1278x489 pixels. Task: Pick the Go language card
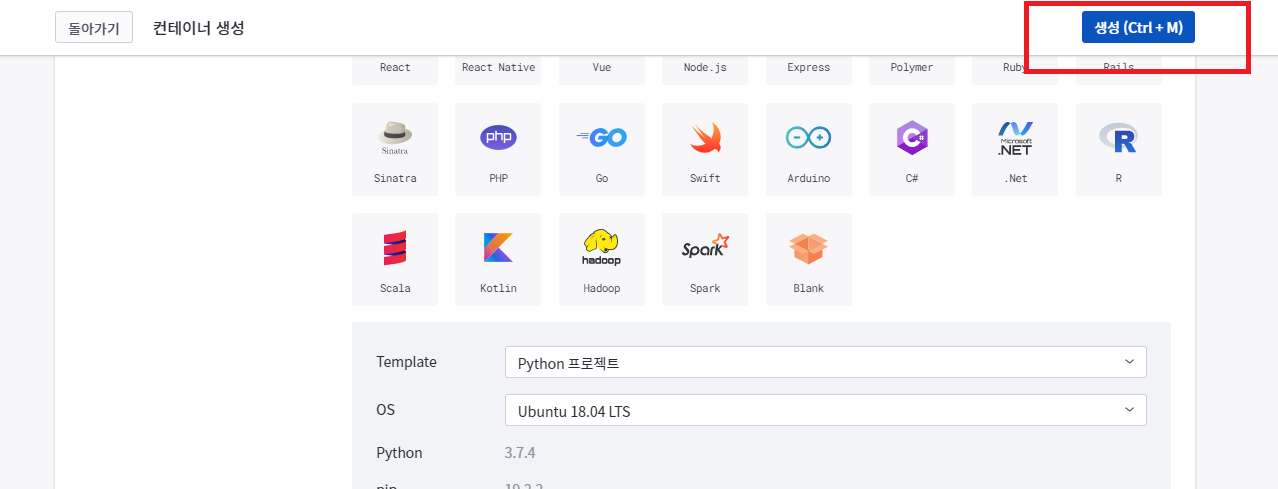602,149
